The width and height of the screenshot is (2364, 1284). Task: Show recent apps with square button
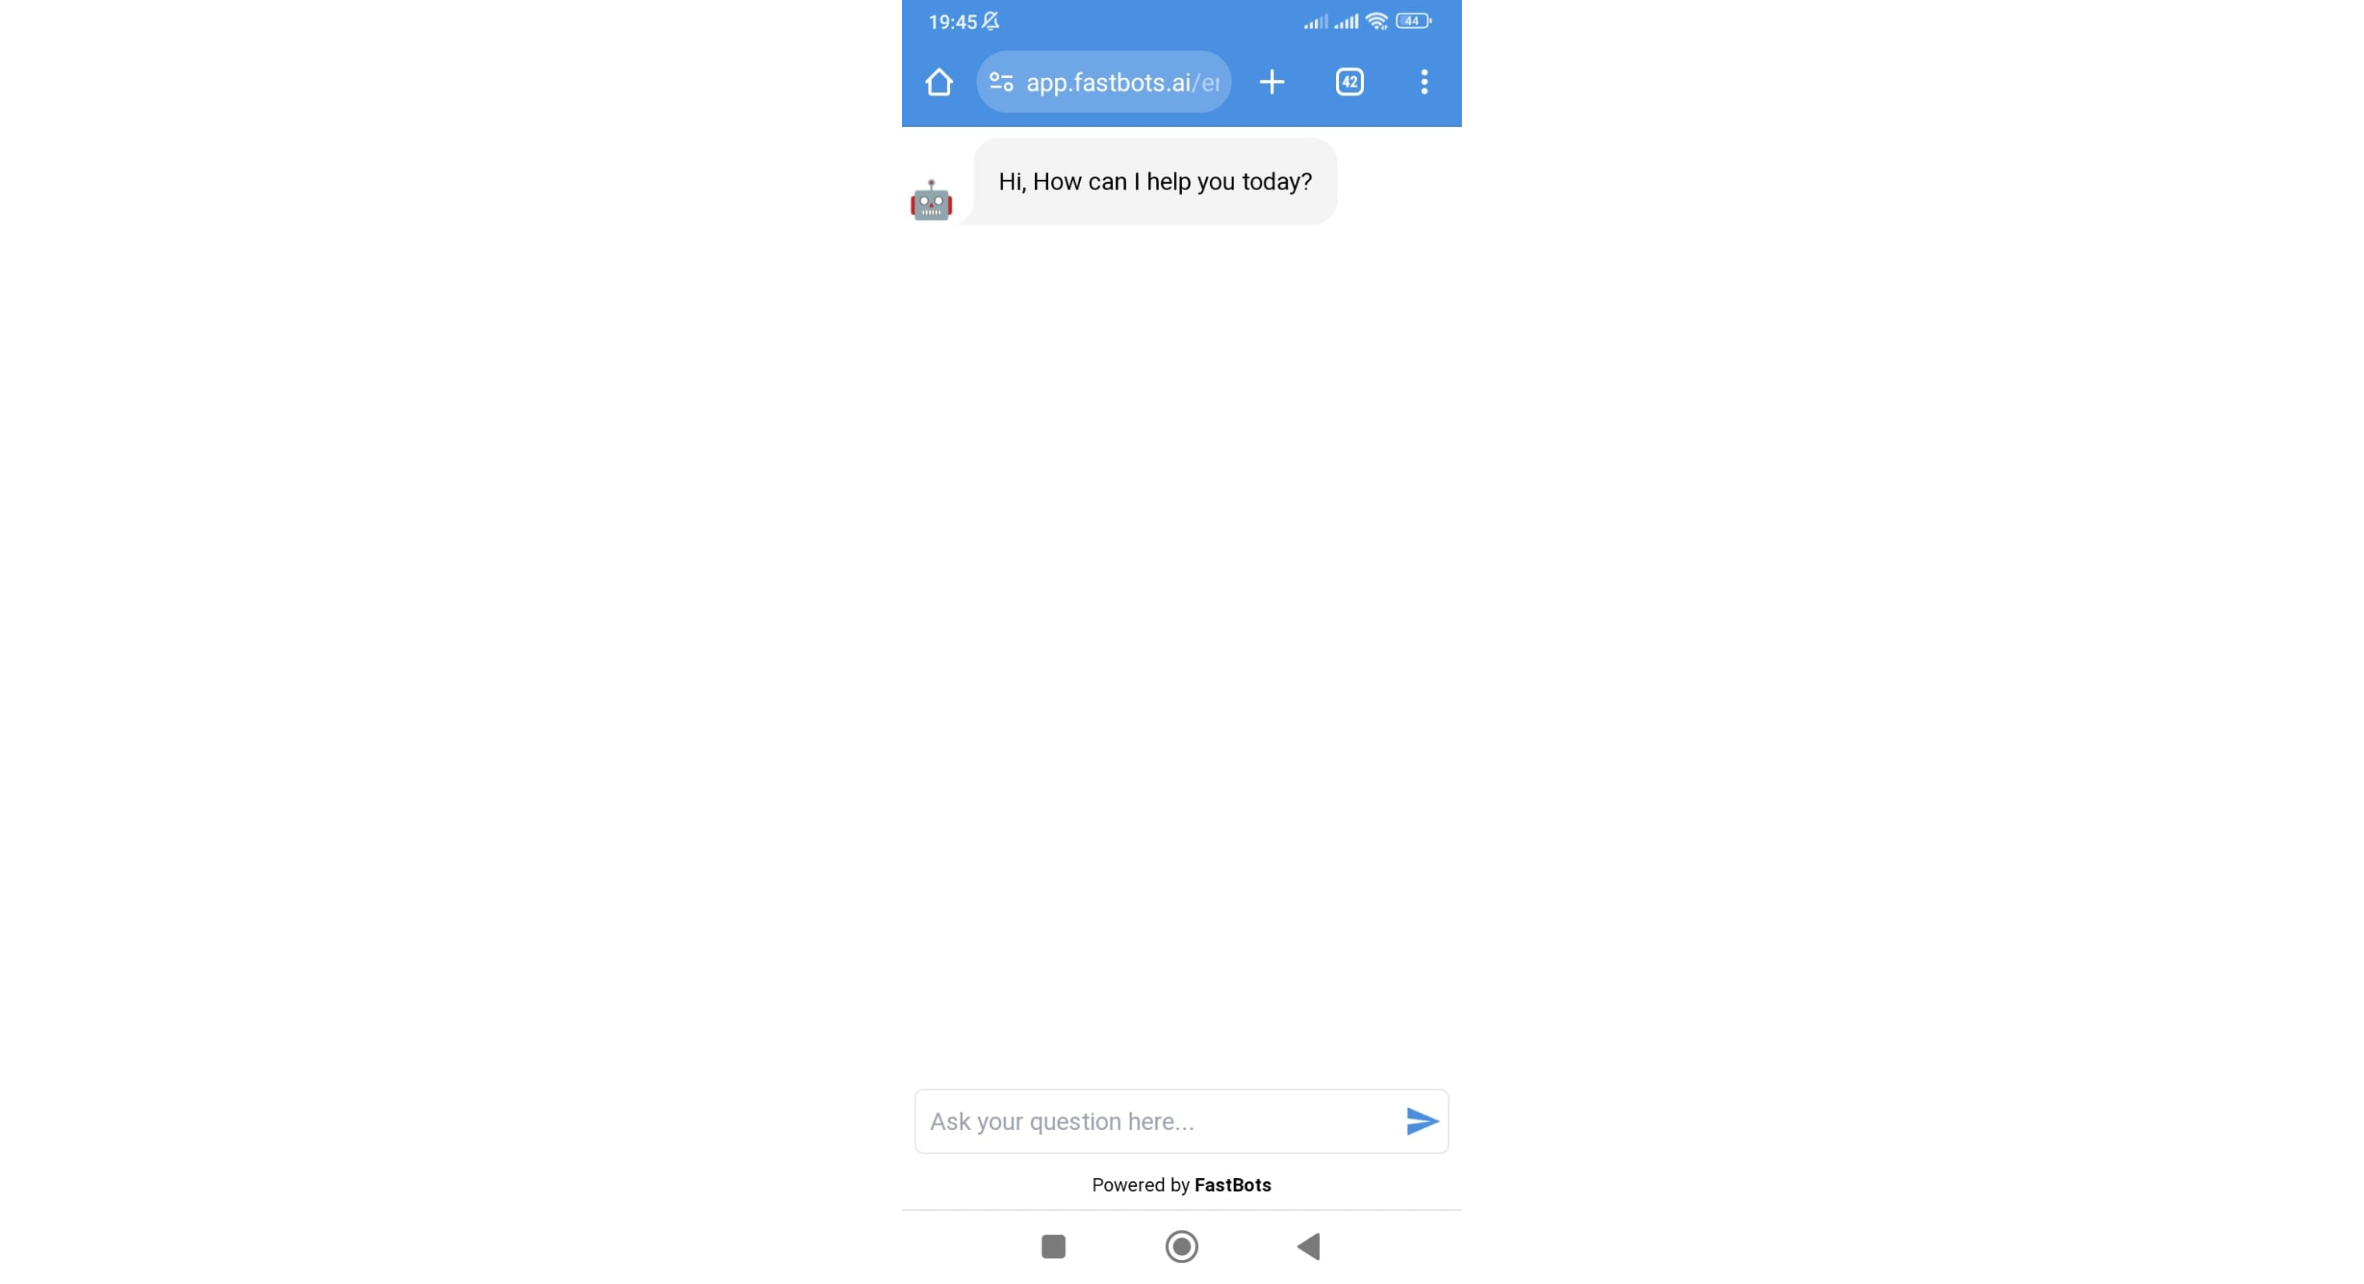point(1053,1246)
